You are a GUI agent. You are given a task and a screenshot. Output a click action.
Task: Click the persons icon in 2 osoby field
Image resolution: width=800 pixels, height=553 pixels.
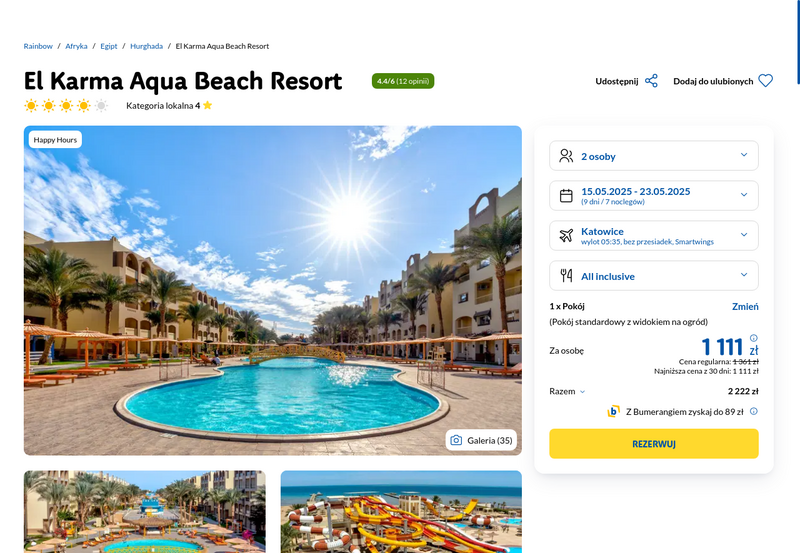click(566, 156)
